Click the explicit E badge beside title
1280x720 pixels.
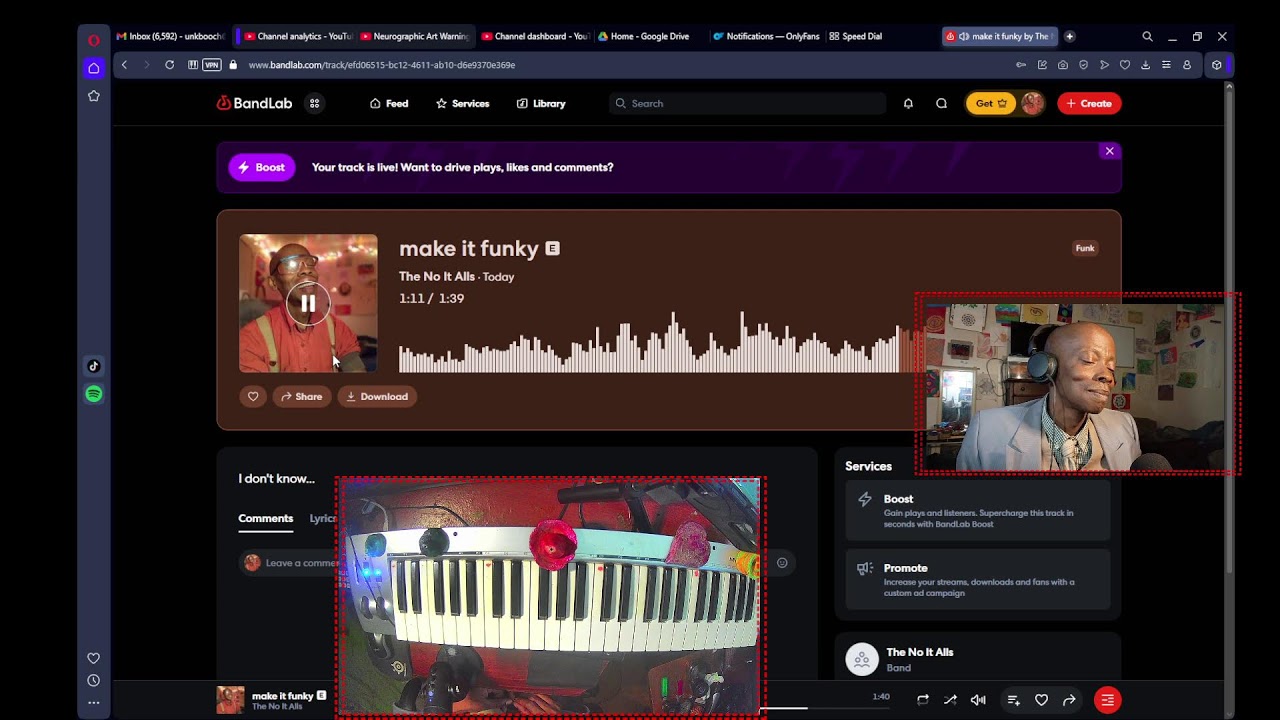click(x=552, y=248)
